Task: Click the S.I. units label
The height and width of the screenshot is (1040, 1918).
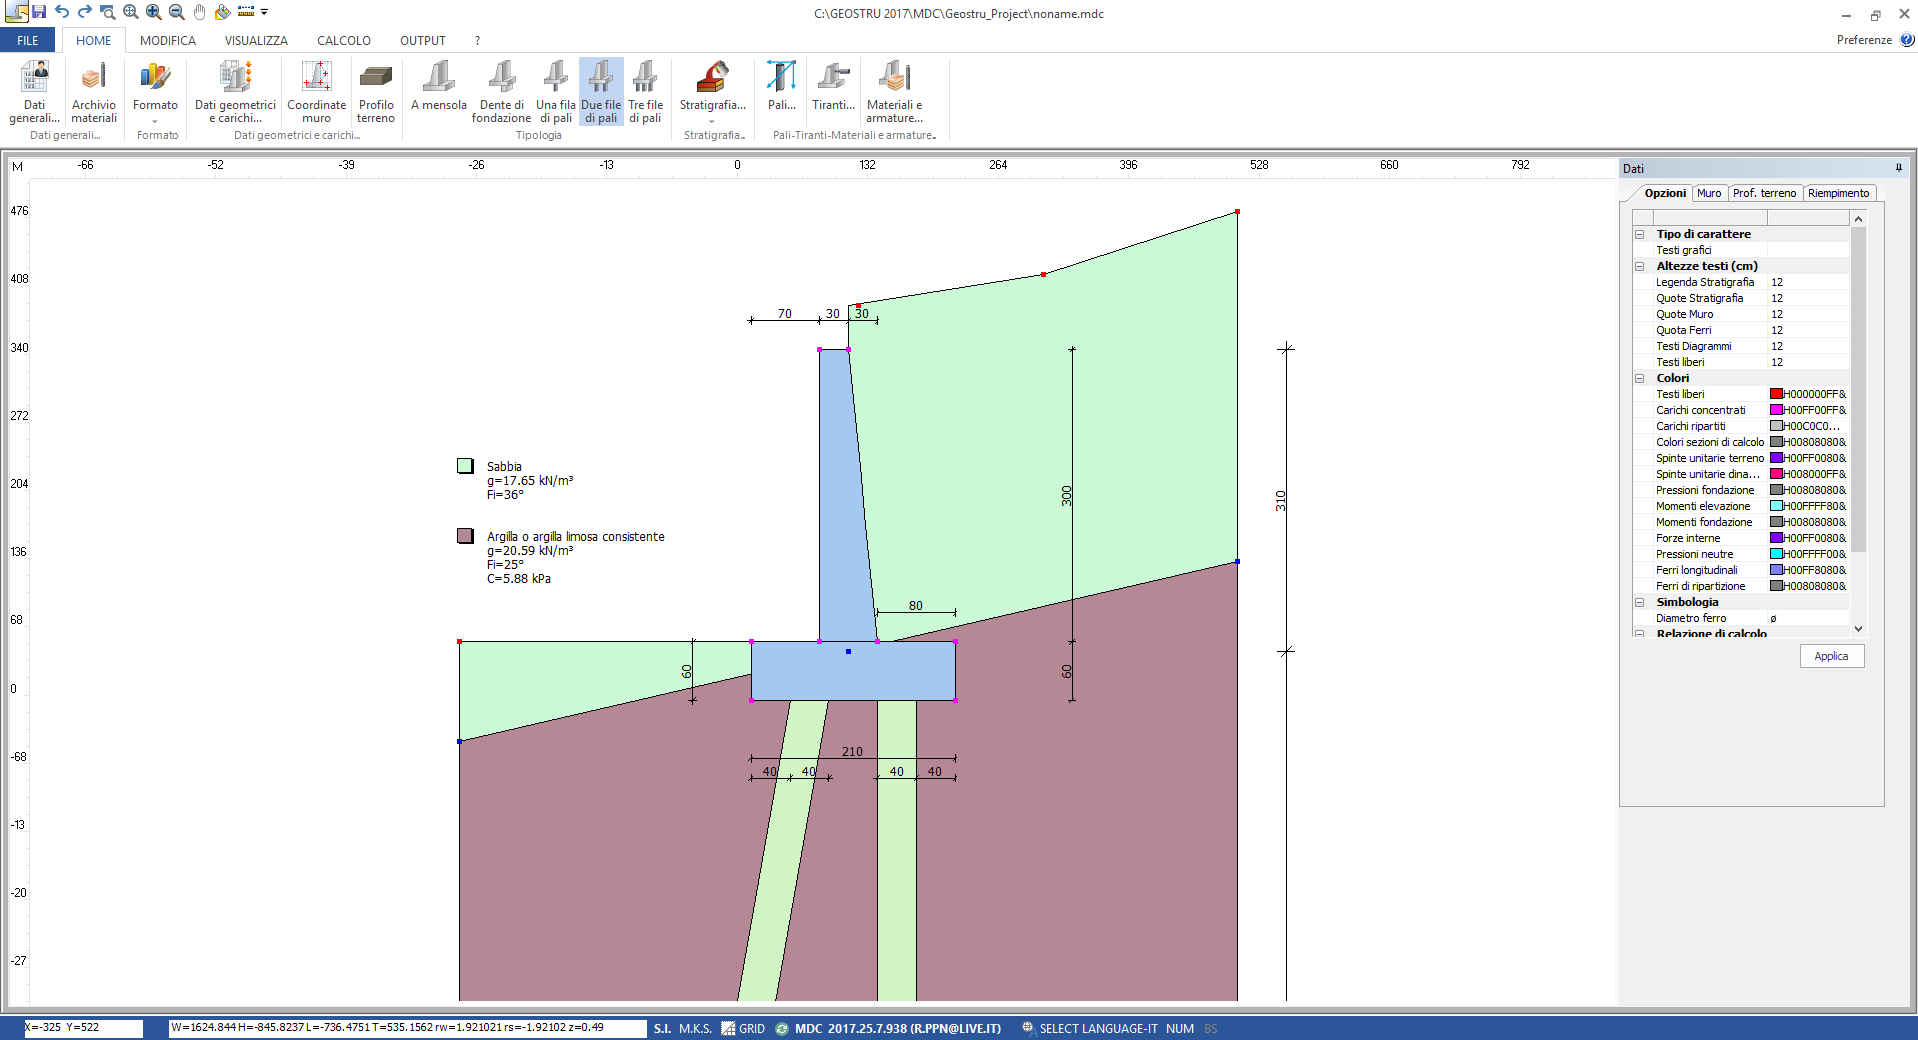Action: (662, 1028)
